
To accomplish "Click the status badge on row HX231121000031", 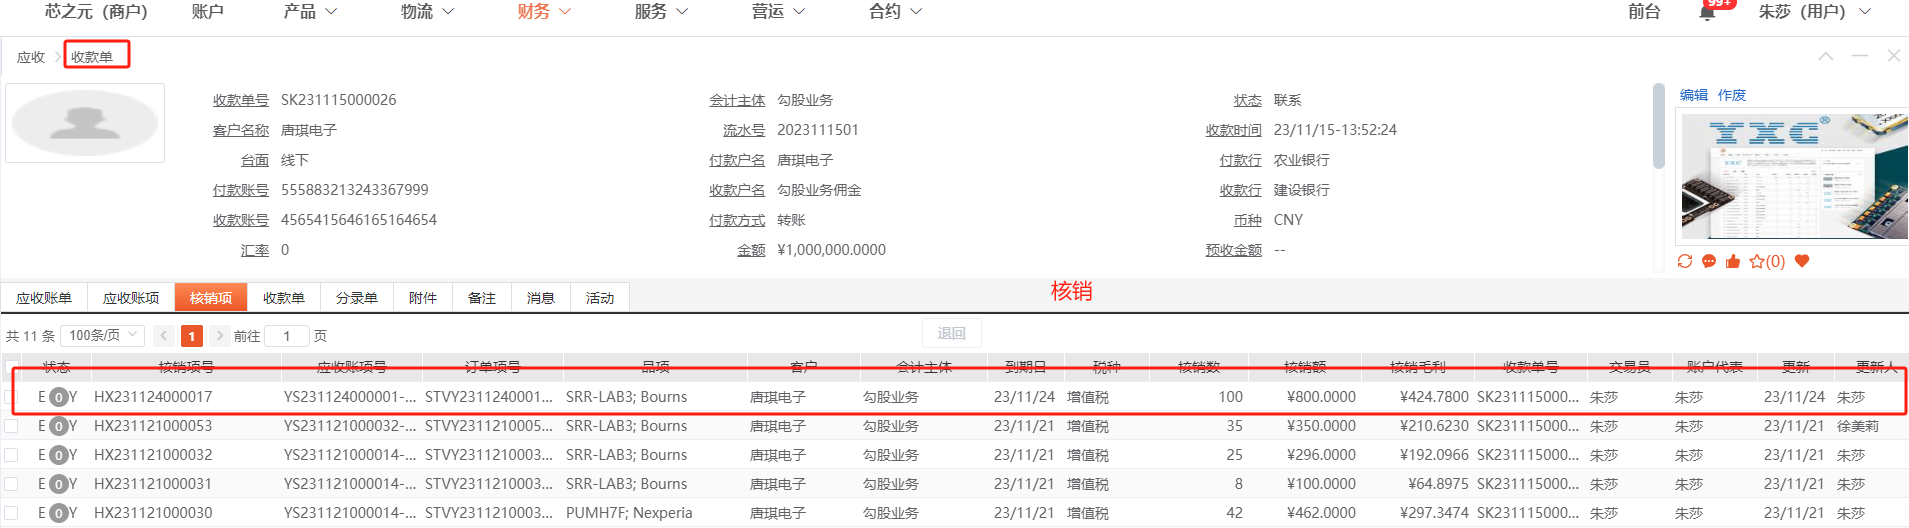I will pos(58,484).
